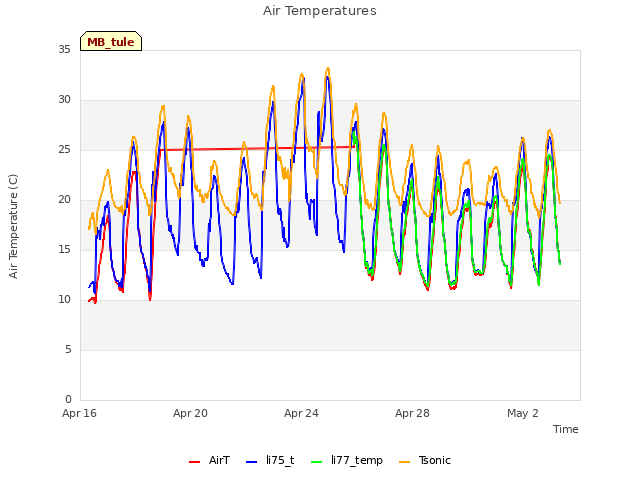Click the Time axis title
640x480 pixels.
[566, 429]
